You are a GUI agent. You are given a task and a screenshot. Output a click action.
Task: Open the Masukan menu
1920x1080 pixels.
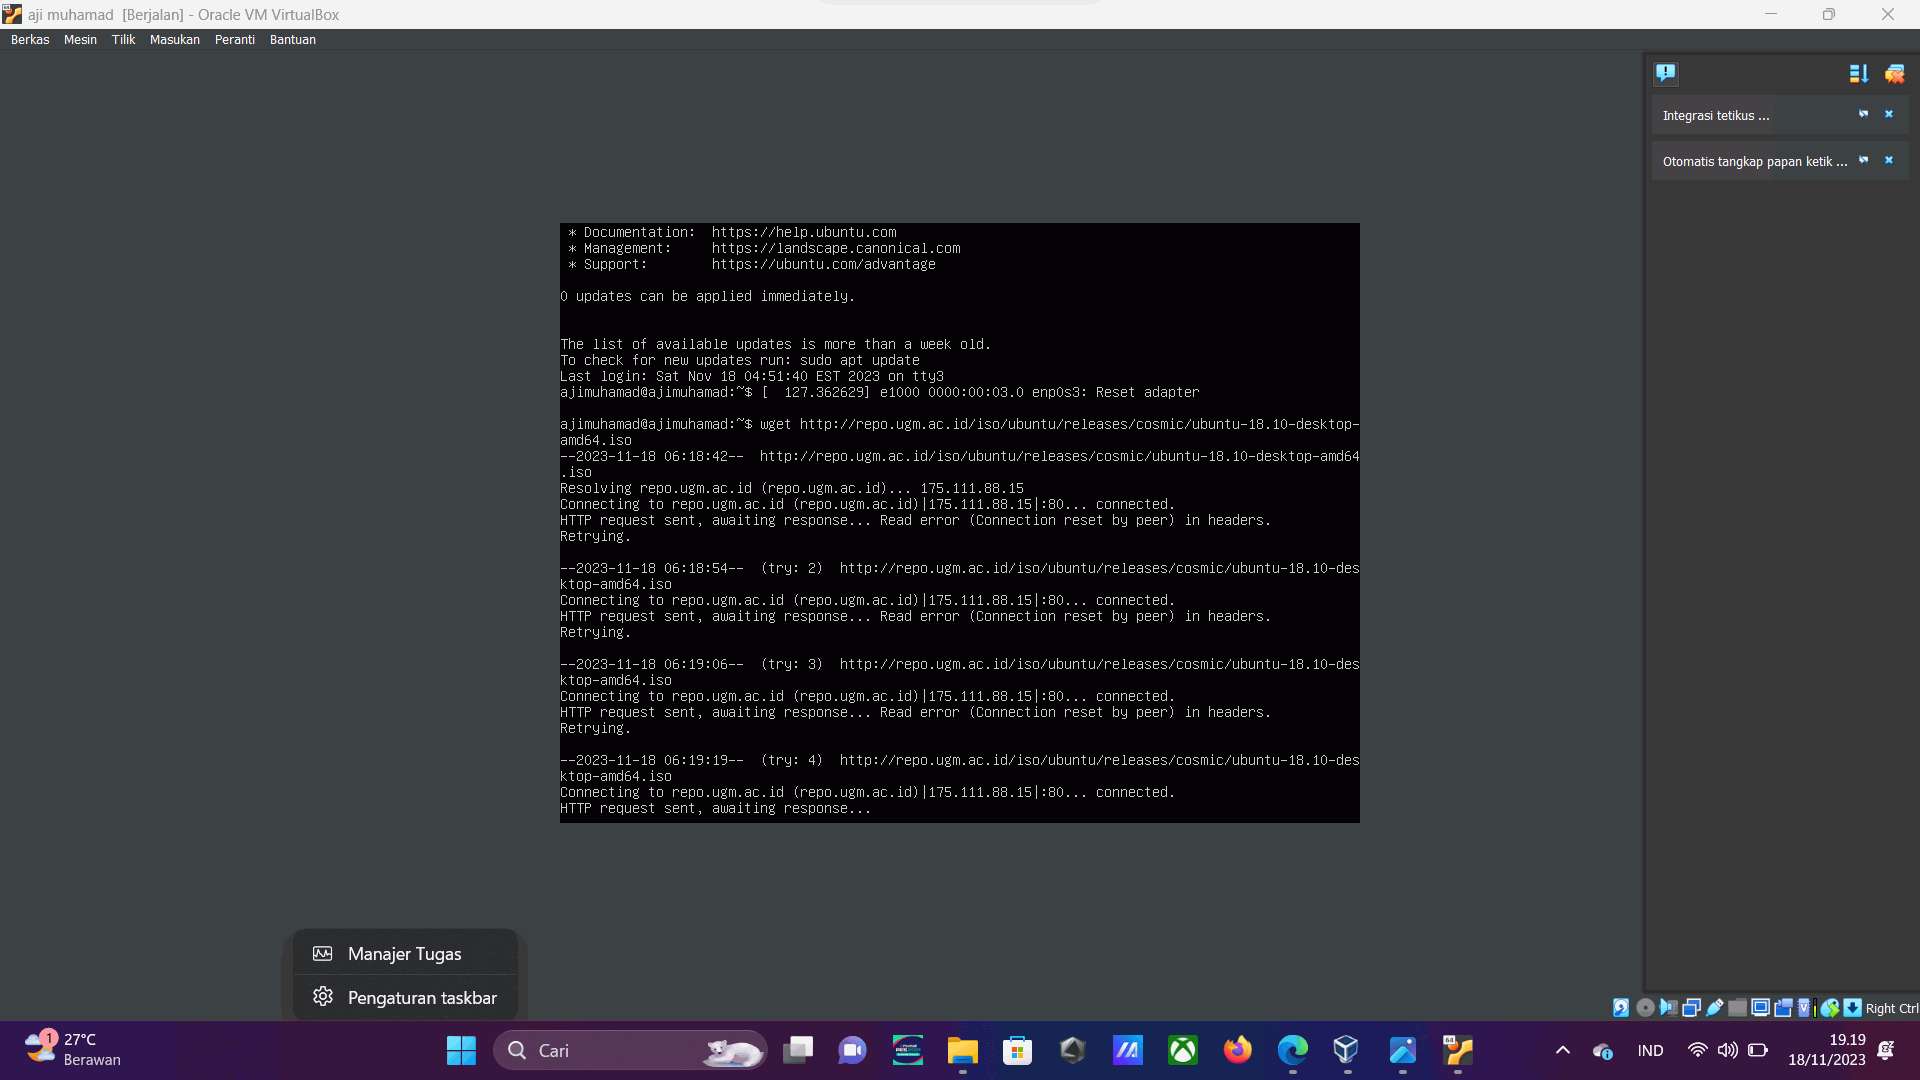175,40
